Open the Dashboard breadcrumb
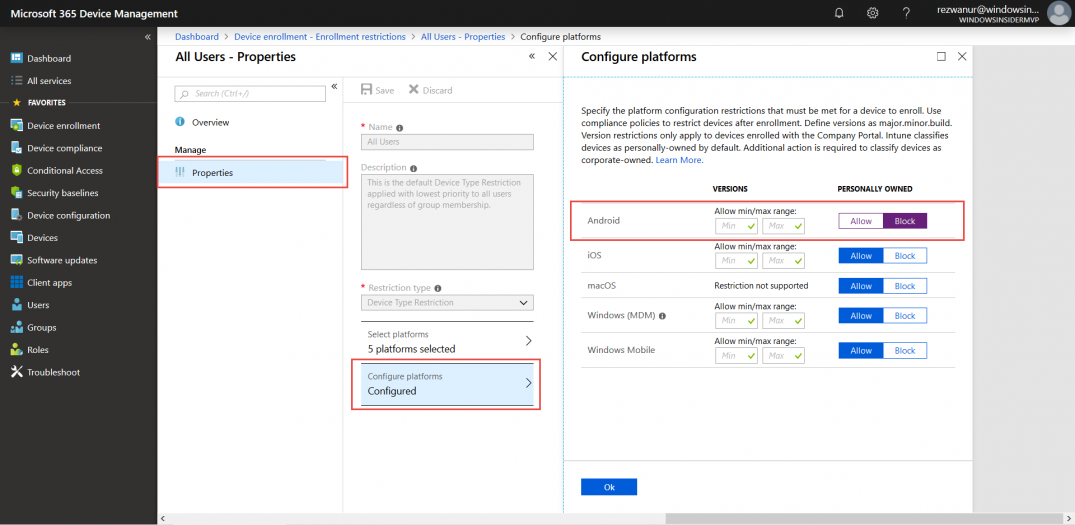Viewport: 1075px width, 525px height. 197,36
